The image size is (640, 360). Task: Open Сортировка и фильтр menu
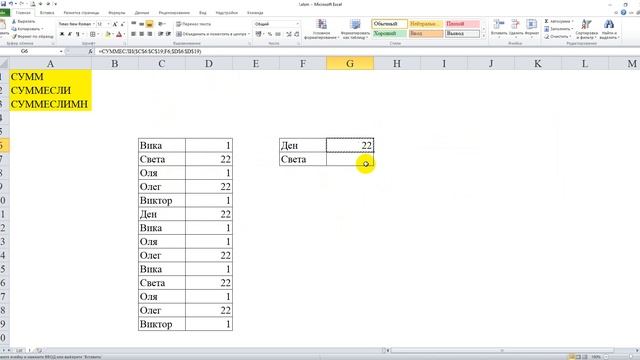pyautogui.click(x=587, y=29)
